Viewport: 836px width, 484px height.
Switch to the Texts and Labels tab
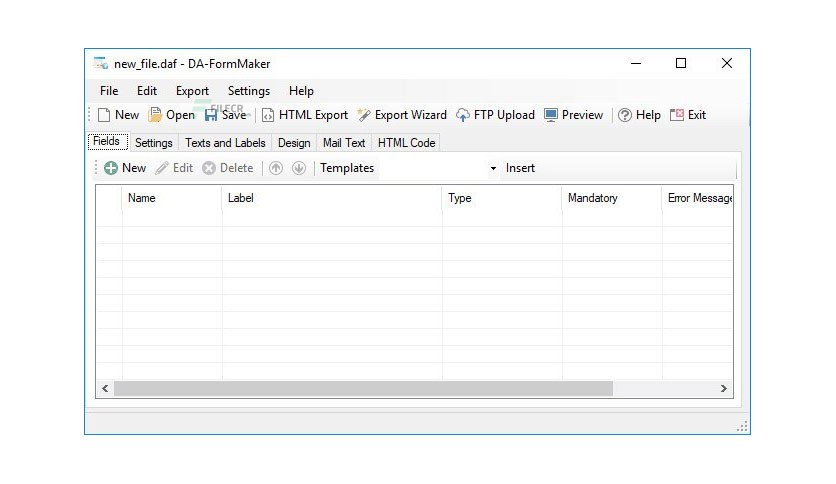225,143
